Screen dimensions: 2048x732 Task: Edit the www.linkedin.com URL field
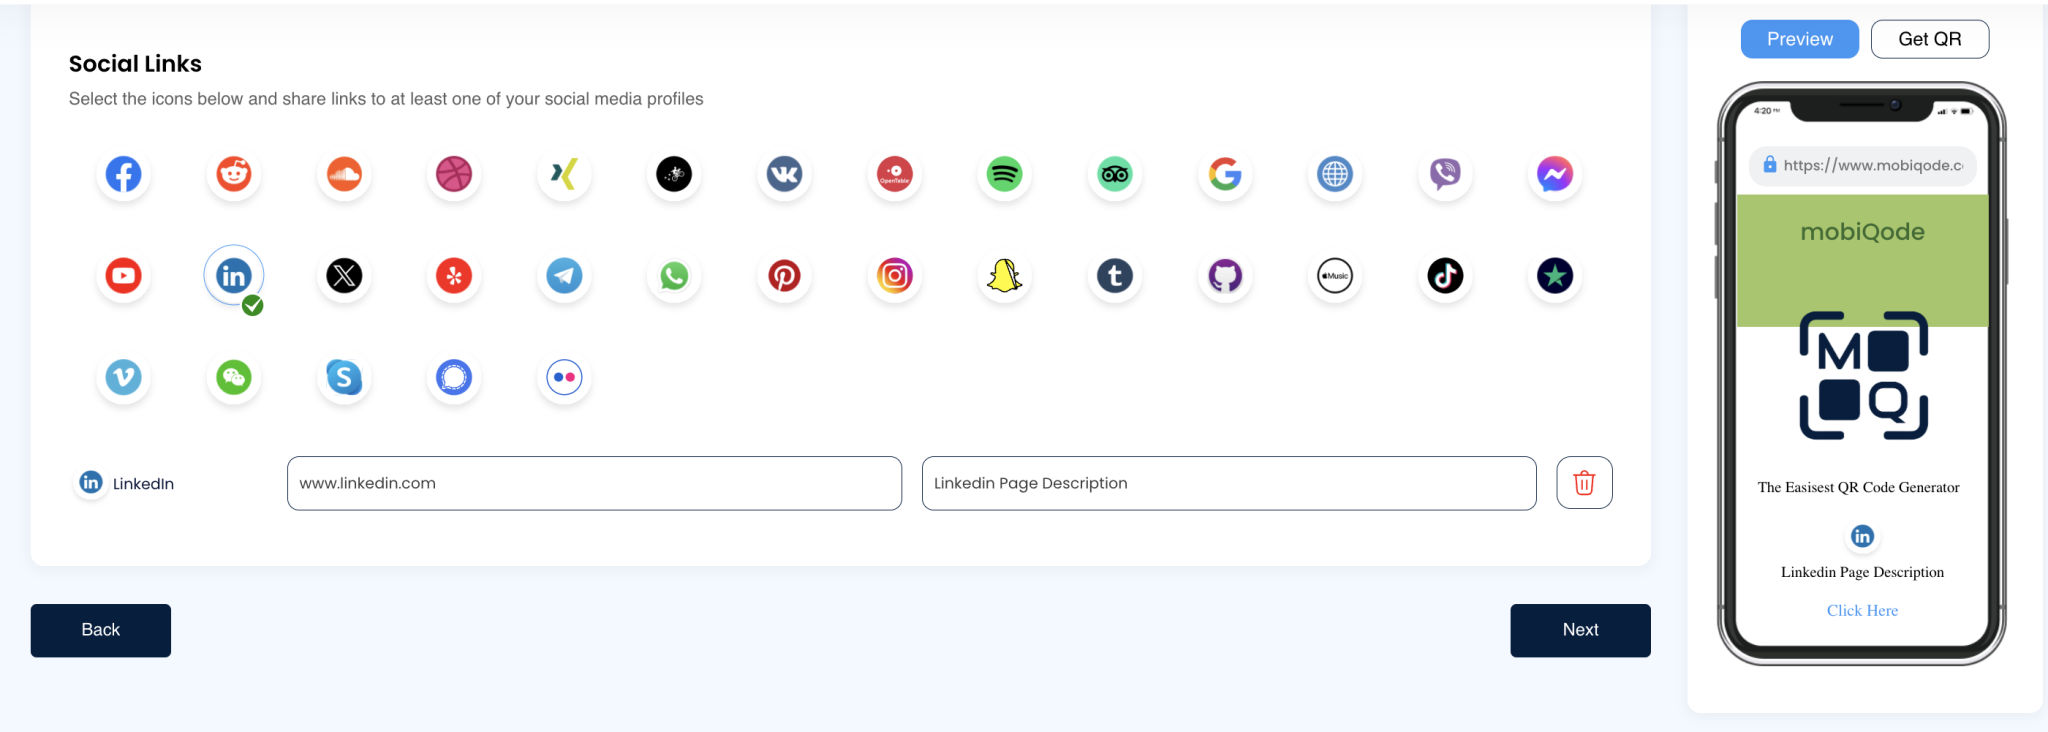tap(594, 483)
